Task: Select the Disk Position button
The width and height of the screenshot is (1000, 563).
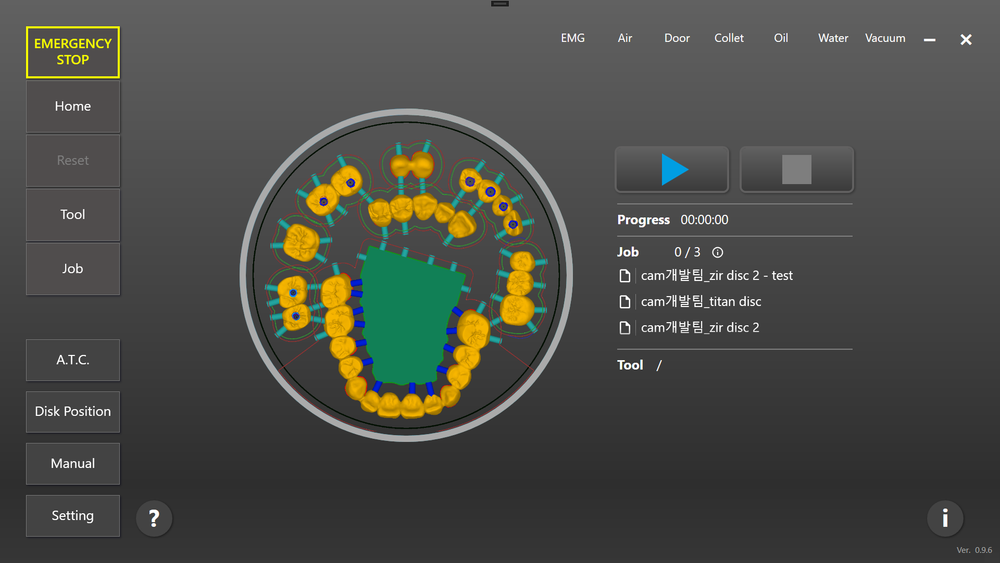Action: pyautogui.click(x=73, y=412)
